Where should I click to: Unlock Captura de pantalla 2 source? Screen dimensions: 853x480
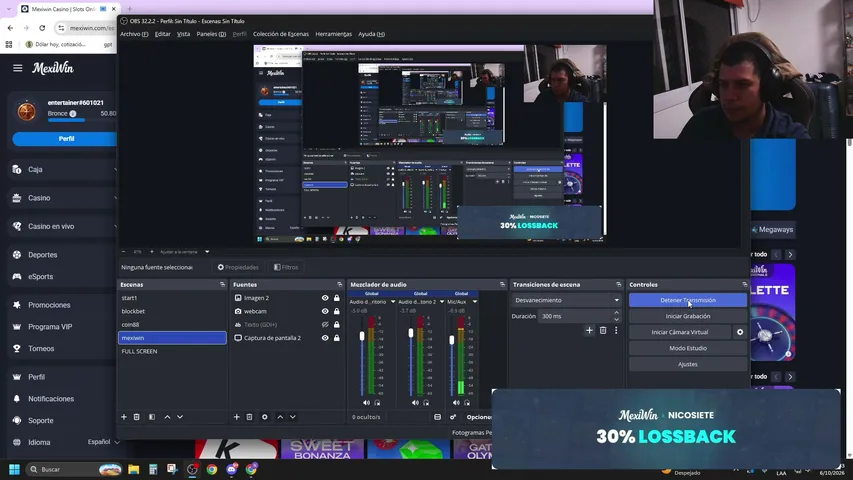pyautogui.click(x=337, y=338)
